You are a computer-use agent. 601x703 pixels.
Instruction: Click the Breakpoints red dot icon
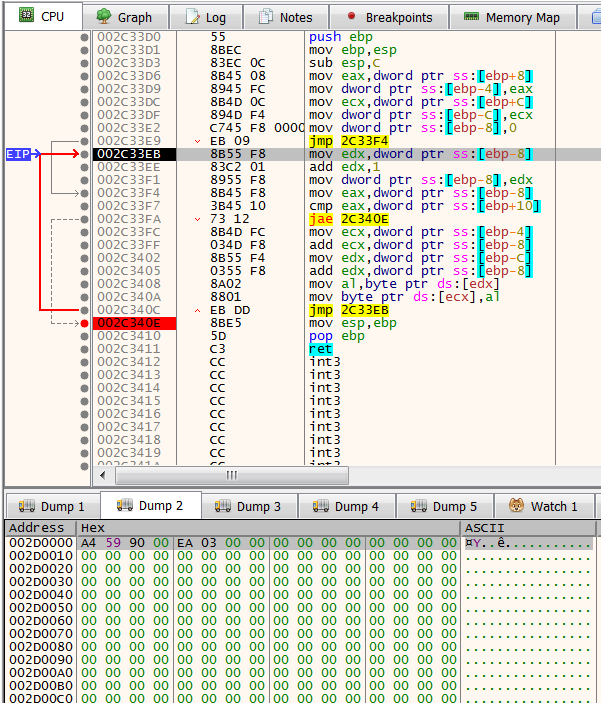coord(352,16)
